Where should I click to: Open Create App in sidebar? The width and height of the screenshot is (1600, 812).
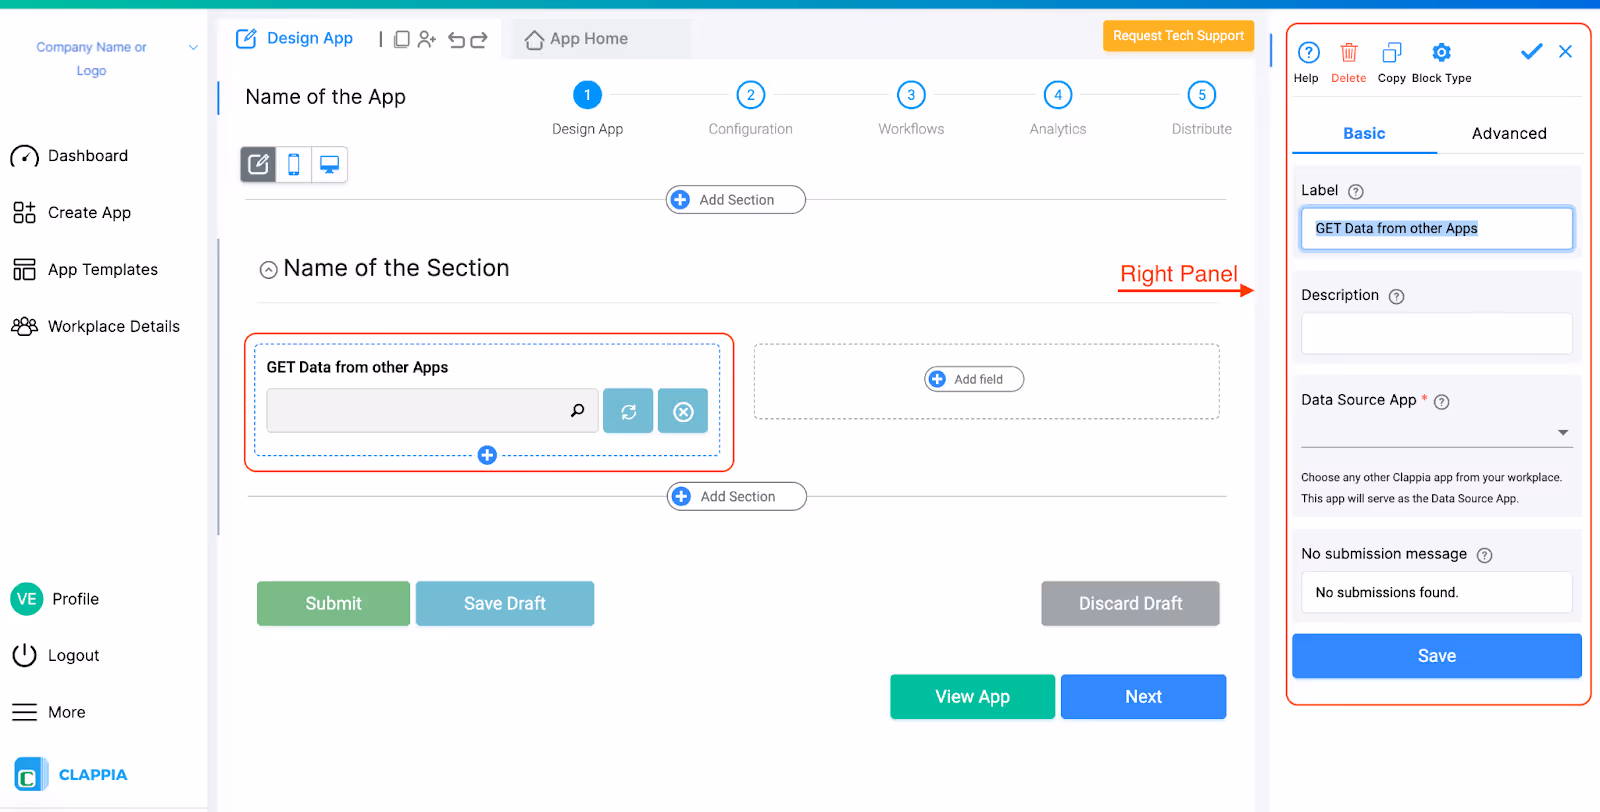point(71,213)
